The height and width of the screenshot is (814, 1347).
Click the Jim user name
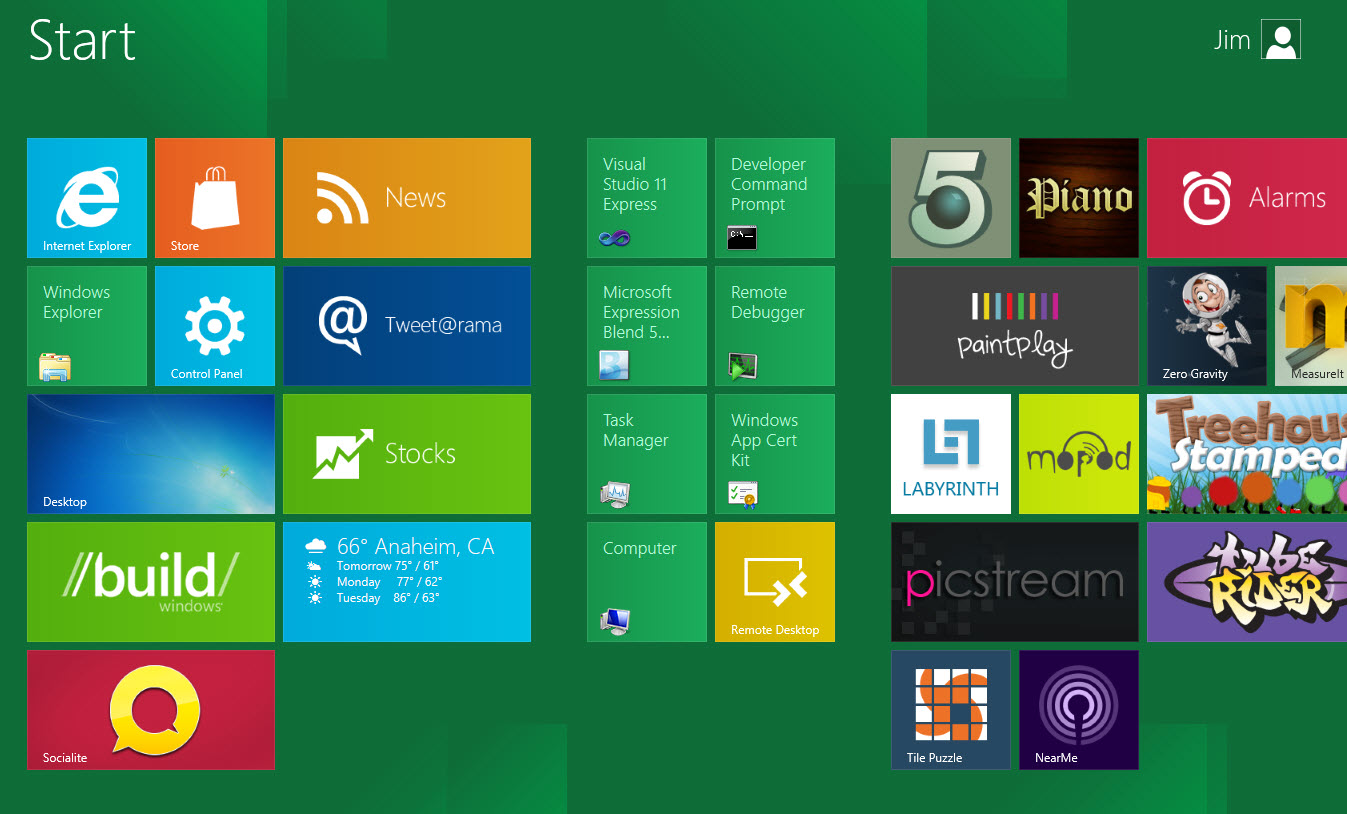1232,40
